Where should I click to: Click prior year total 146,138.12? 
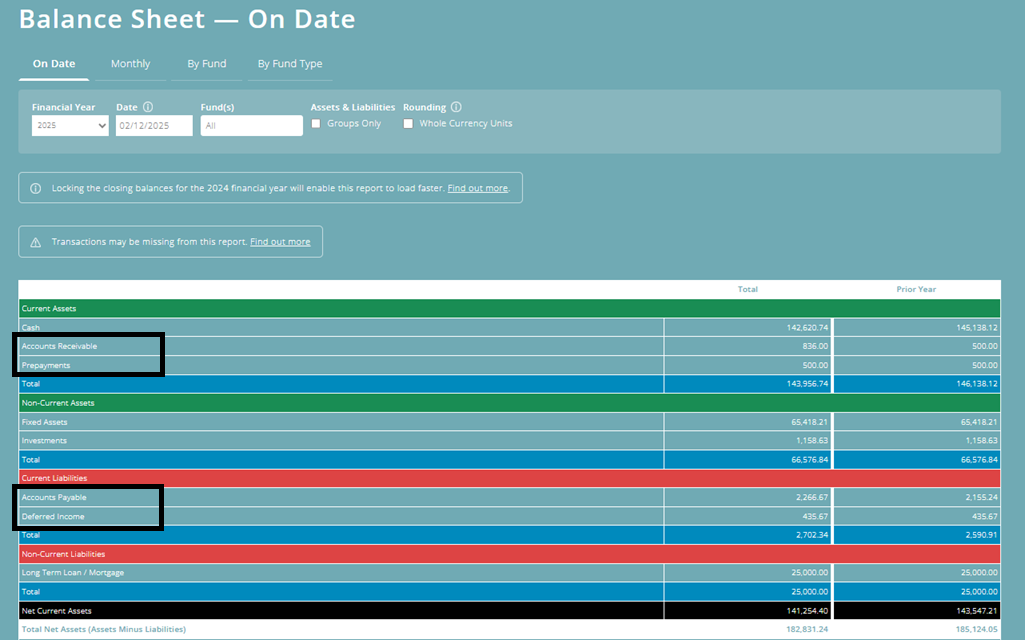click(977, 384)
